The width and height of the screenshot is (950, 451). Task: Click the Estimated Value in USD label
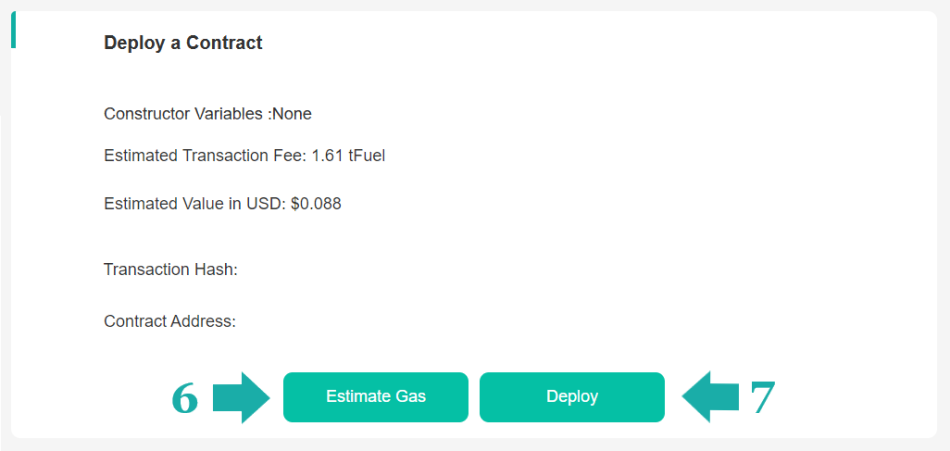tap(195, 204)
